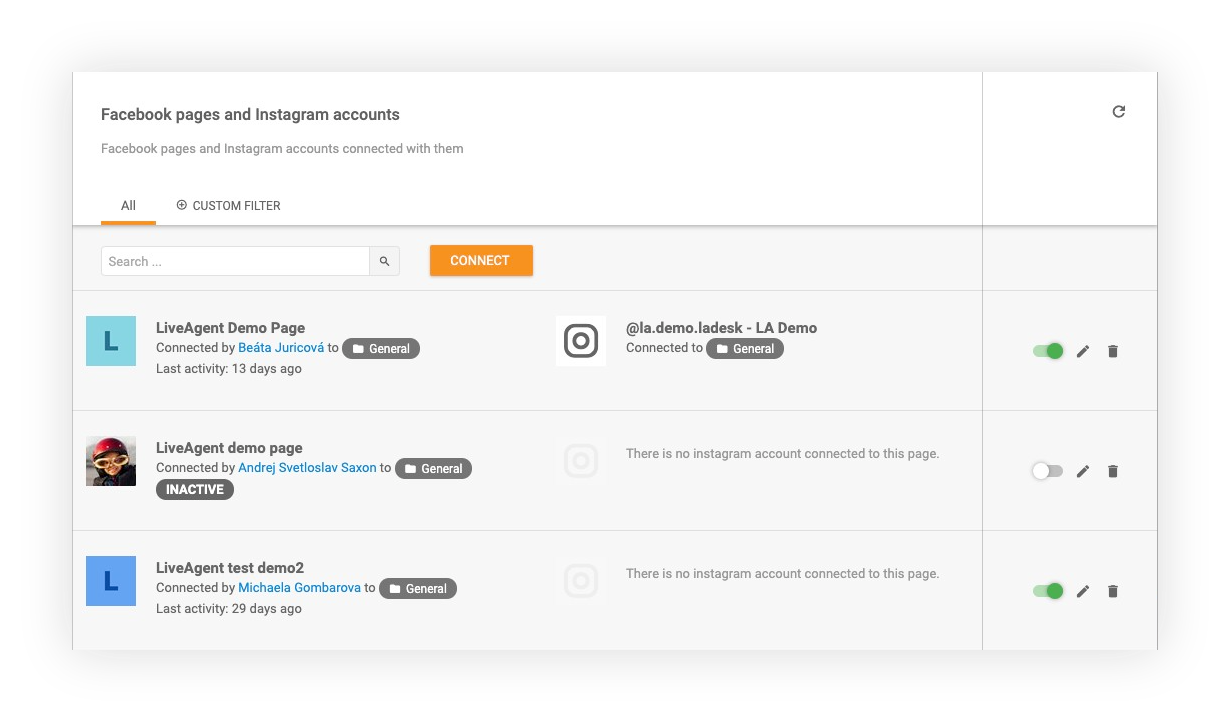This screenshot has height=722, width=1230.
Task: Disable the LiveAgent Demo Page toggle
Action: [1048, 351]
